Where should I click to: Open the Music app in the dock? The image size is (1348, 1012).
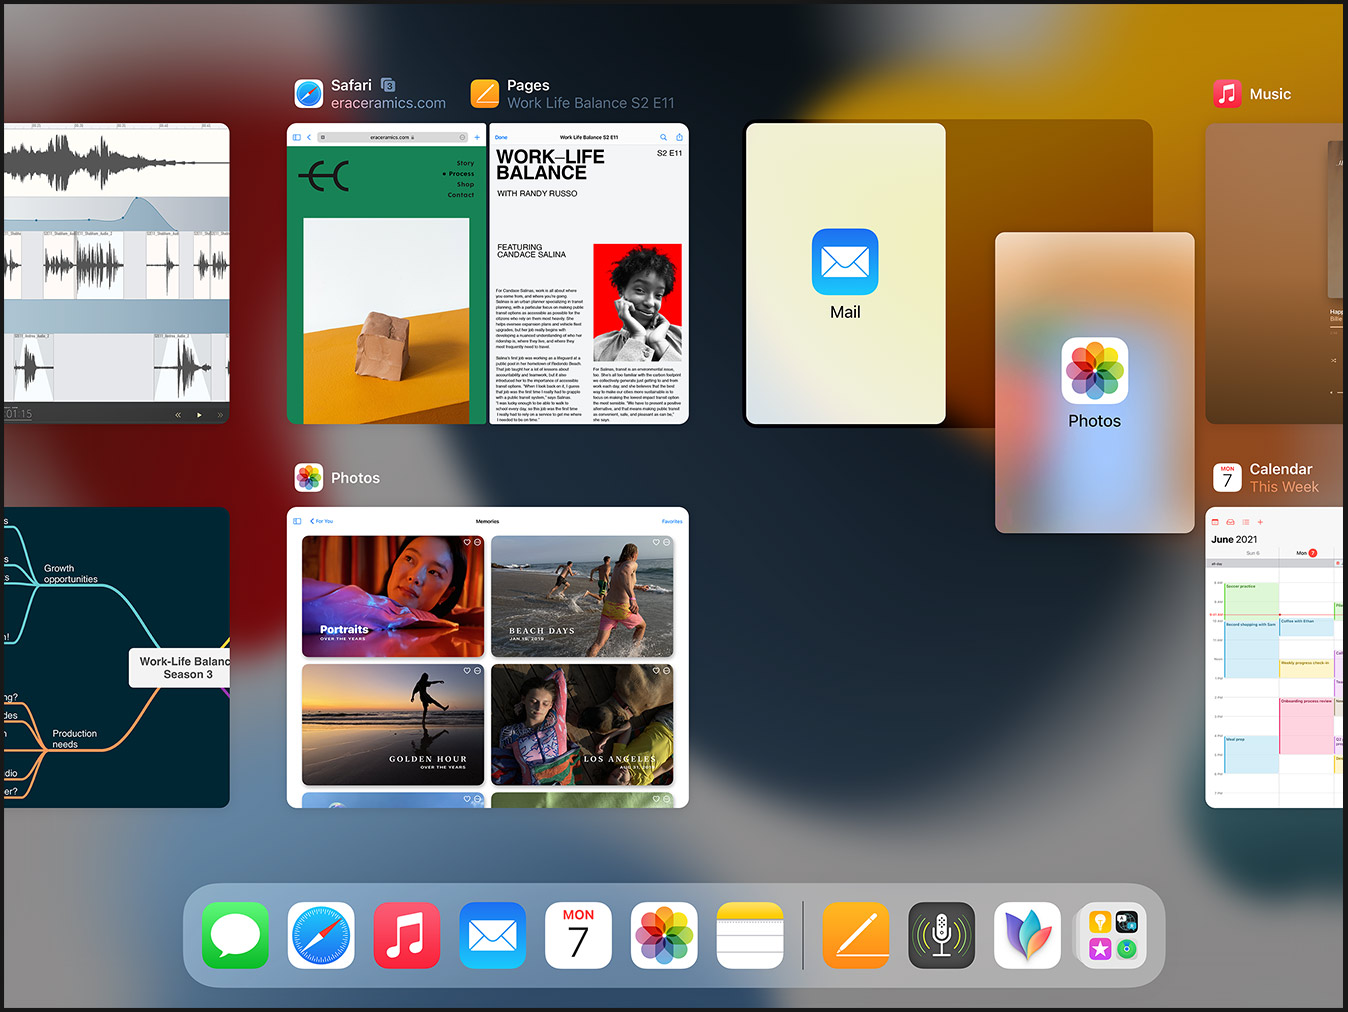407,936
